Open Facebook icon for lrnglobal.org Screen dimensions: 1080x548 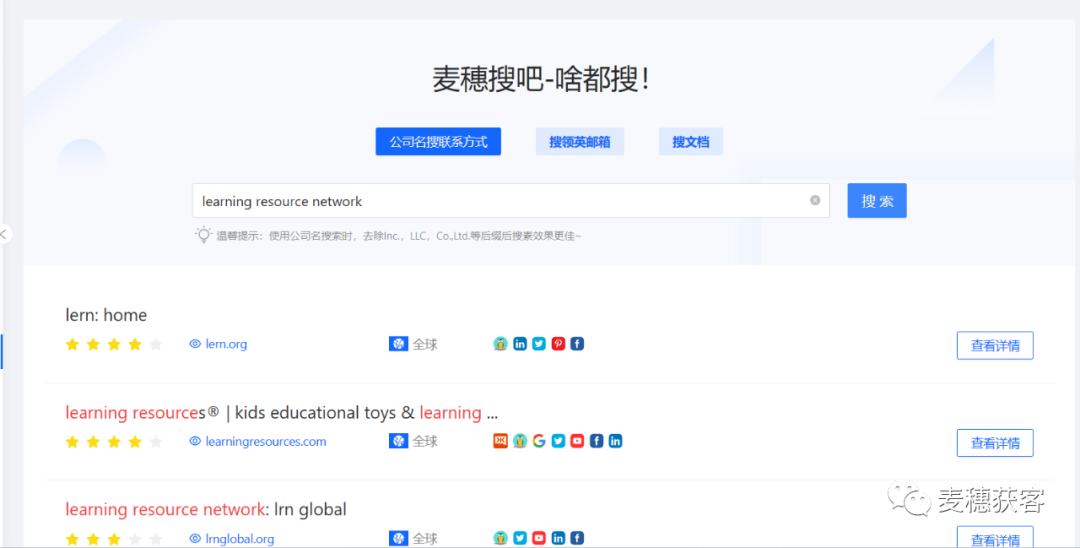(x=577, y=538)
